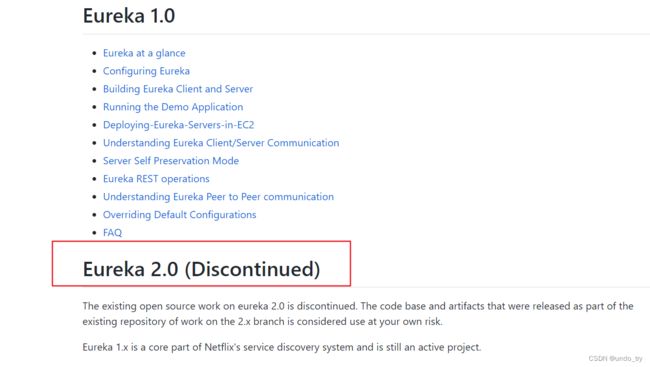Image resolution: width=650 pixels, height=367 pixels.
Task: Open Understanding Eureka Client/Server Communication
Action: pos(221,143)
